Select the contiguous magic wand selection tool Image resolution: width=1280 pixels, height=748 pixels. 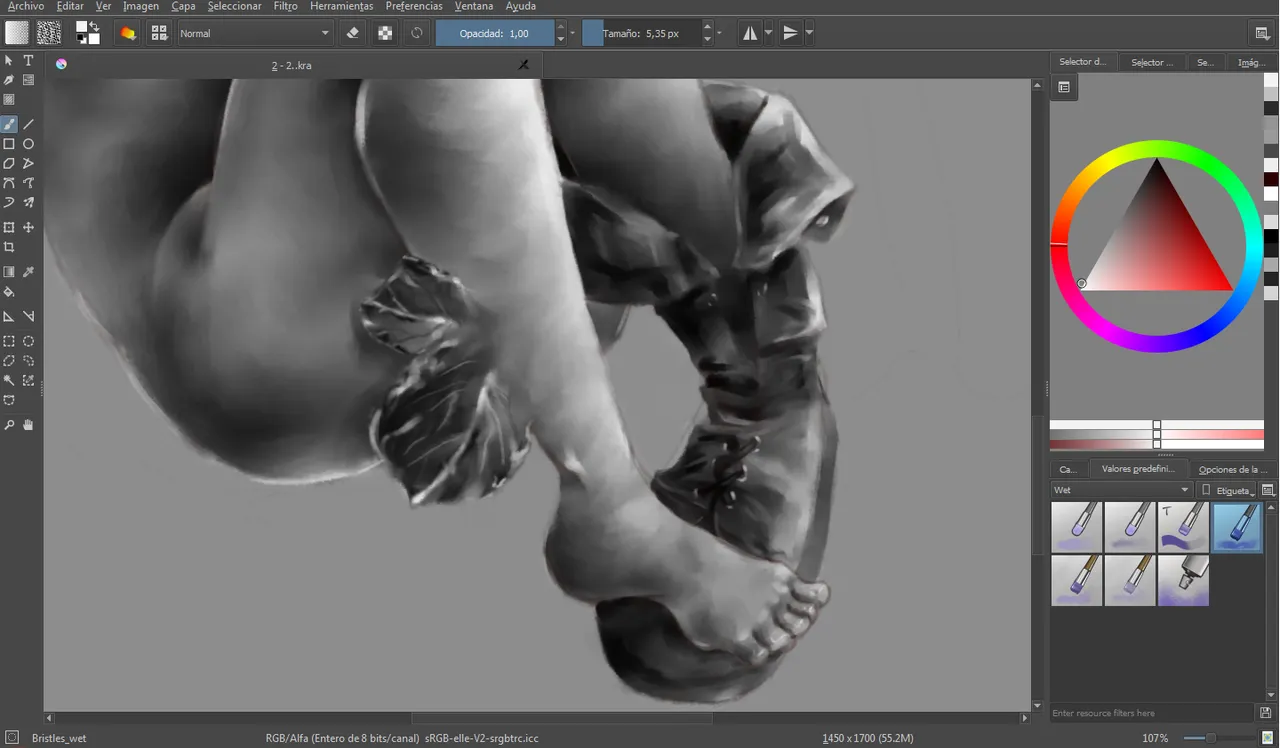pos(9,380)
